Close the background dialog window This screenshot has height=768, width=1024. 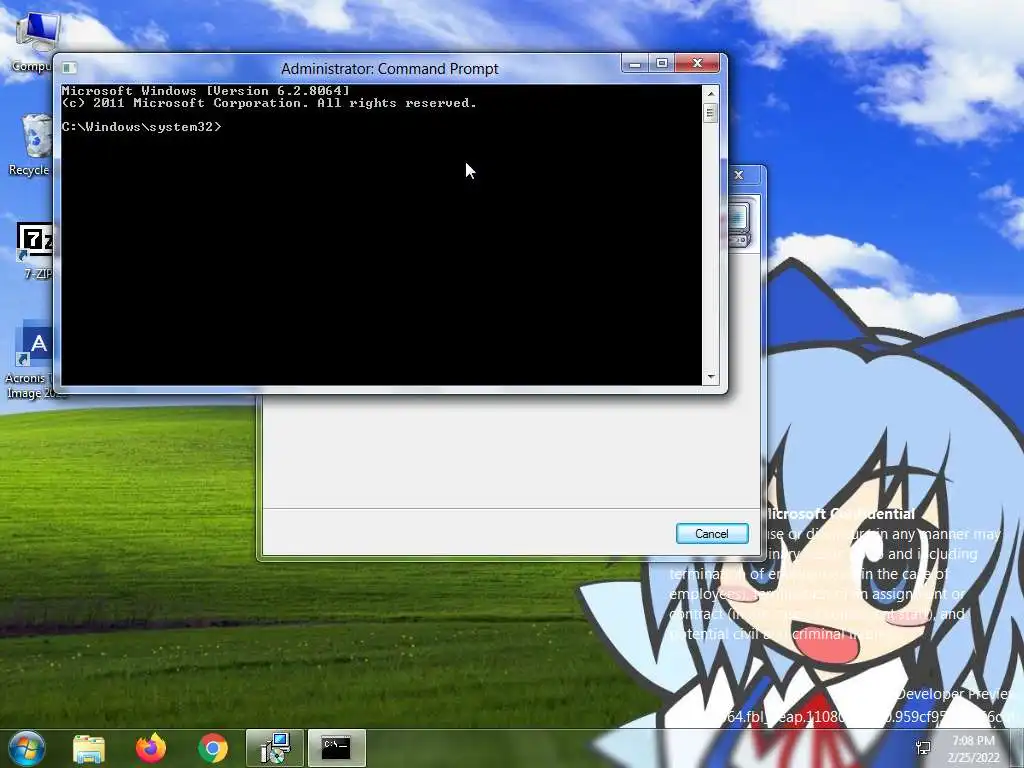point(739,175)
